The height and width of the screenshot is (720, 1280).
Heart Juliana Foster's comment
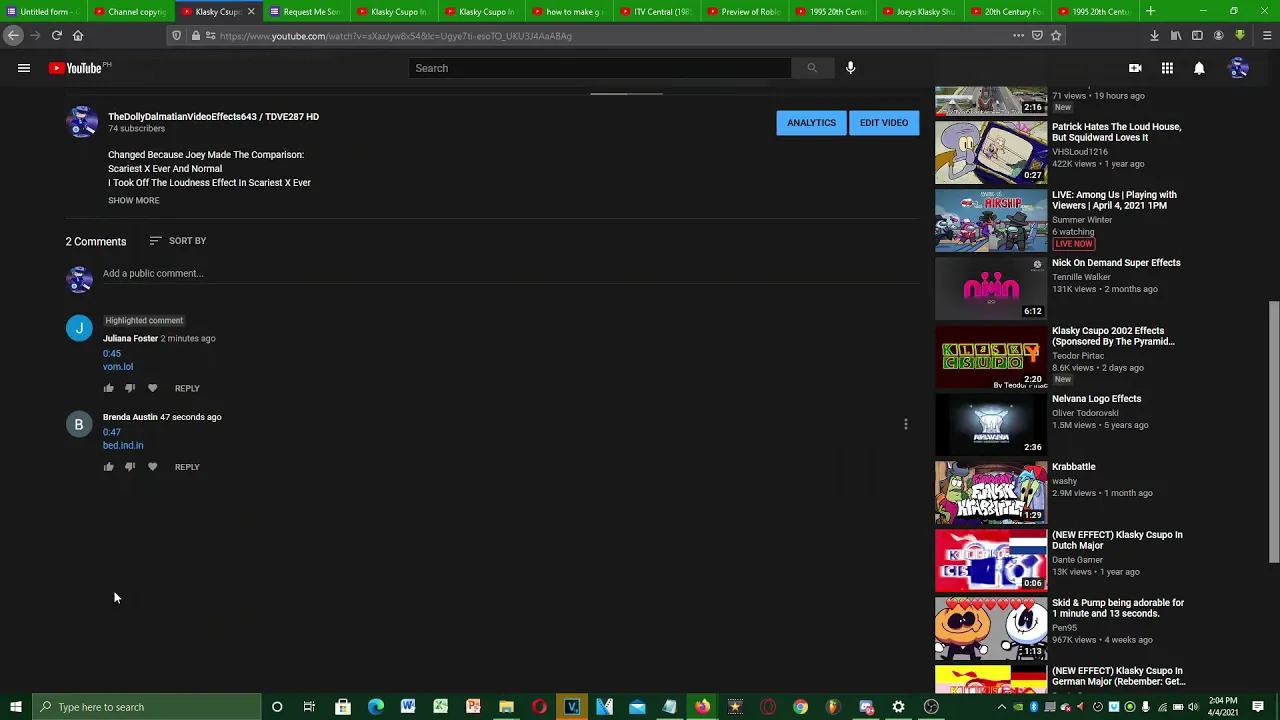152,388
